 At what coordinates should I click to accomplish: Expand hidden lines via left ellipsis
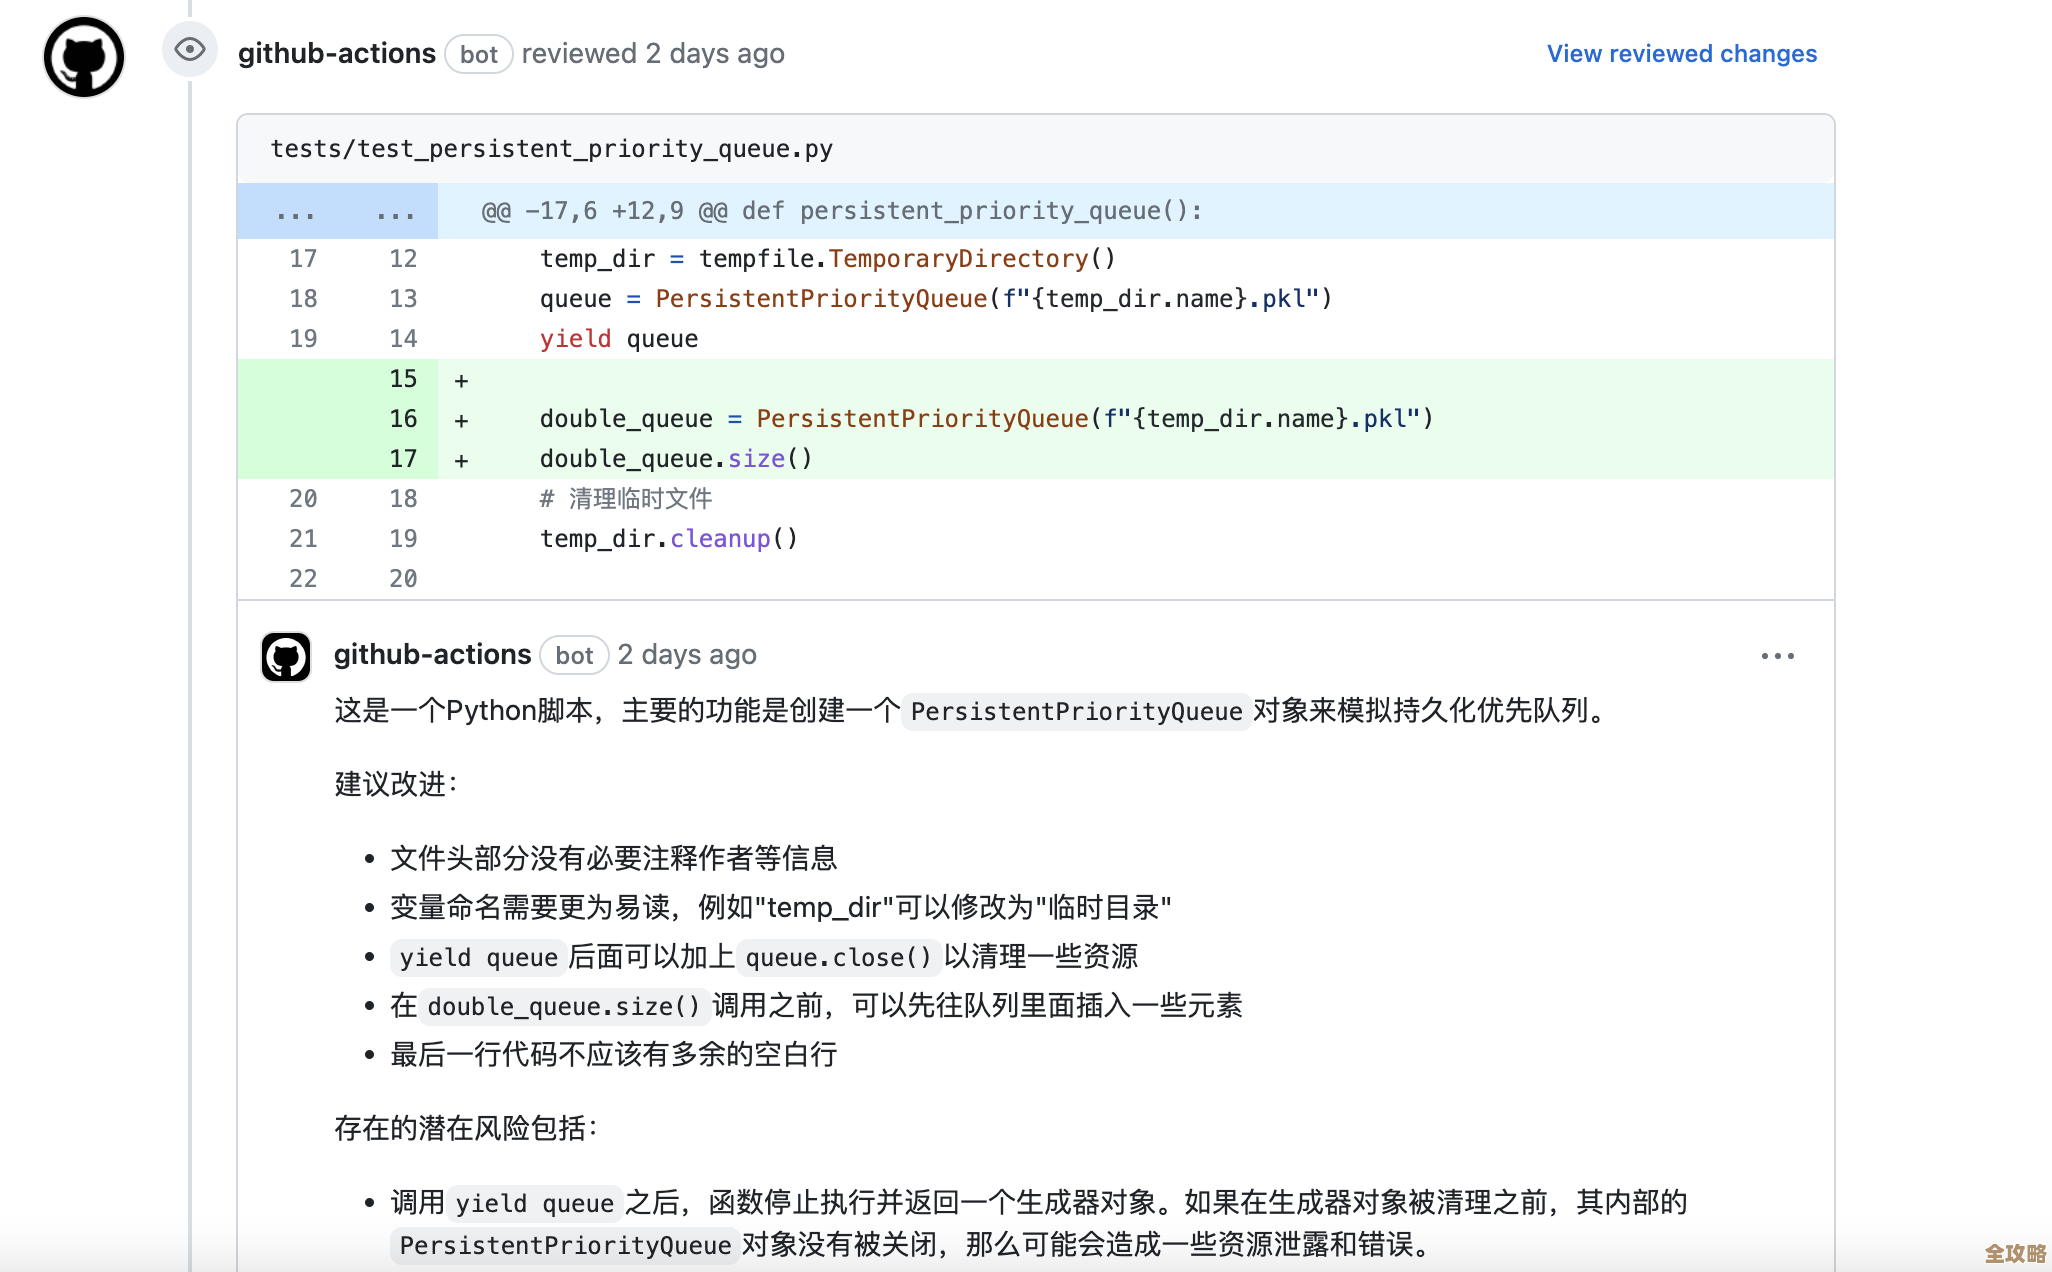(x=295, y=212)
